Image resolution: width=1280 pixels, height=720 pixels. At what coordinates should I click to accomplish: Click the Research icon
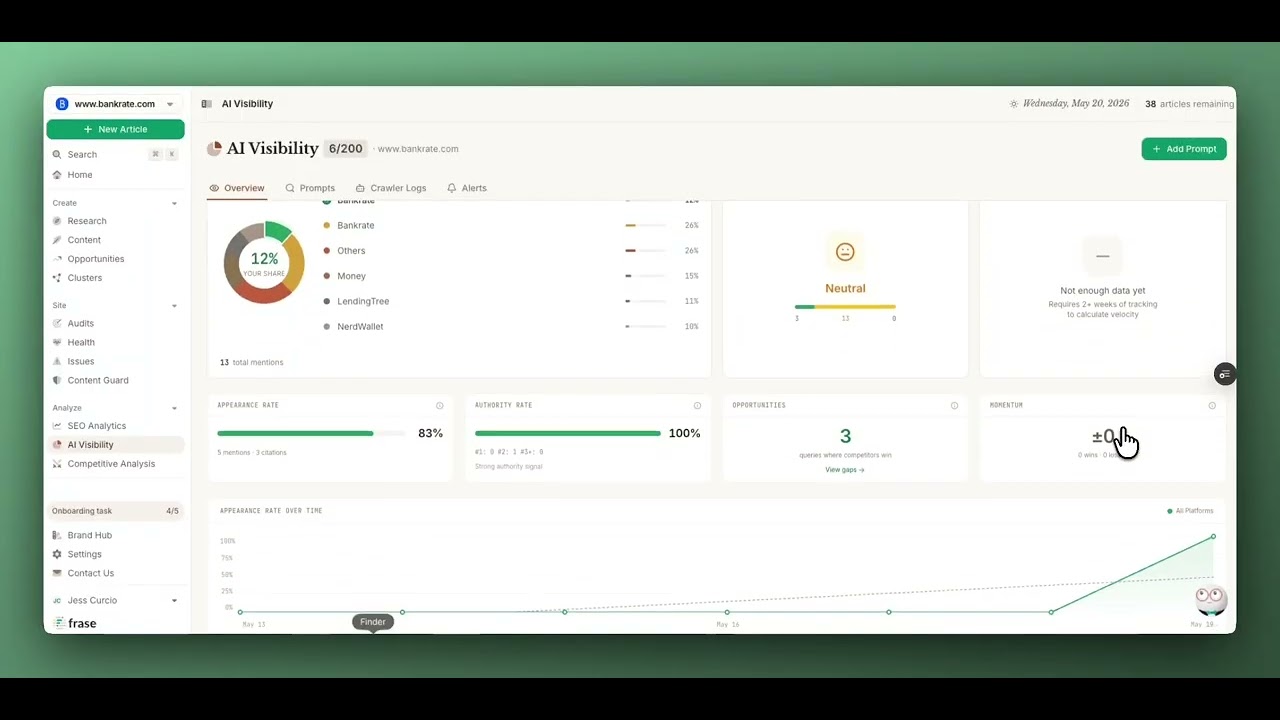click(57, 221)
